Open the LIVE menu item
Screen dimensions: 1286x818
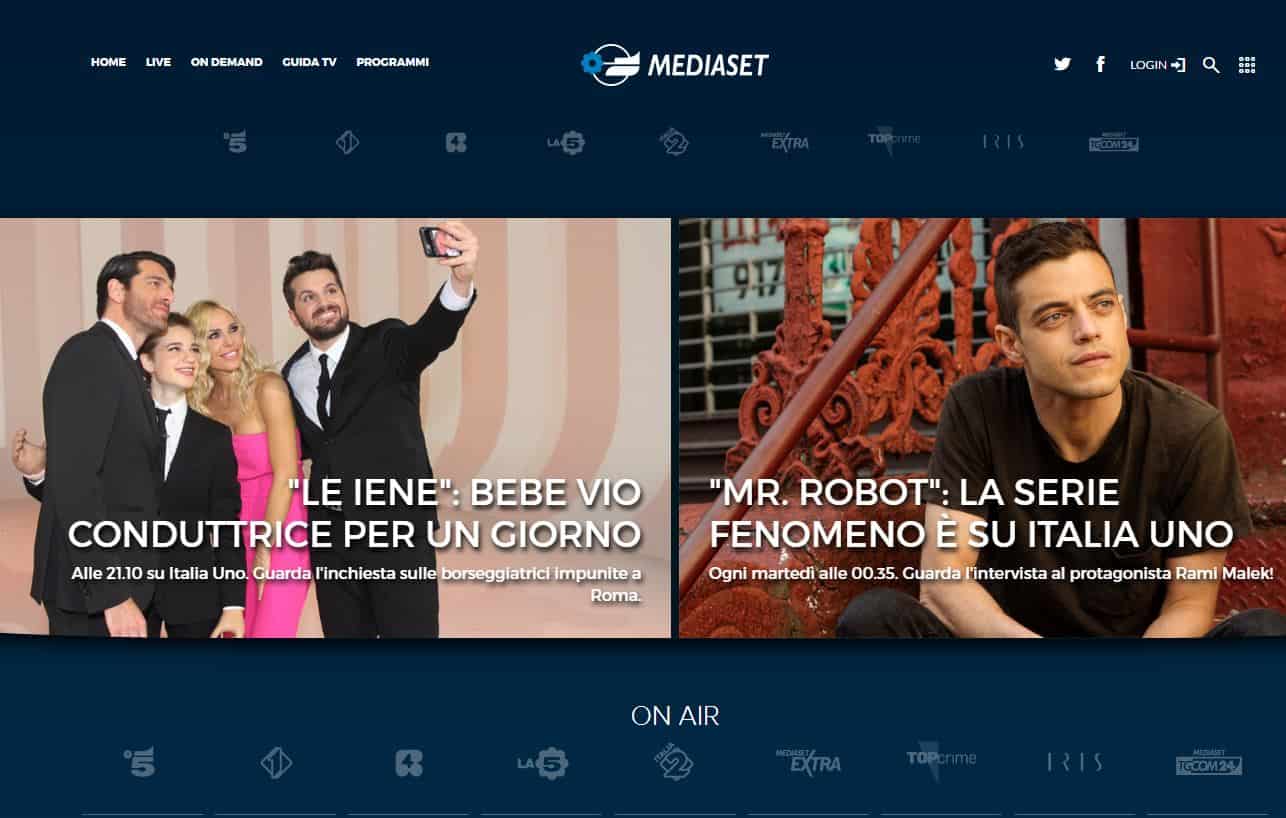pos(158,62)
